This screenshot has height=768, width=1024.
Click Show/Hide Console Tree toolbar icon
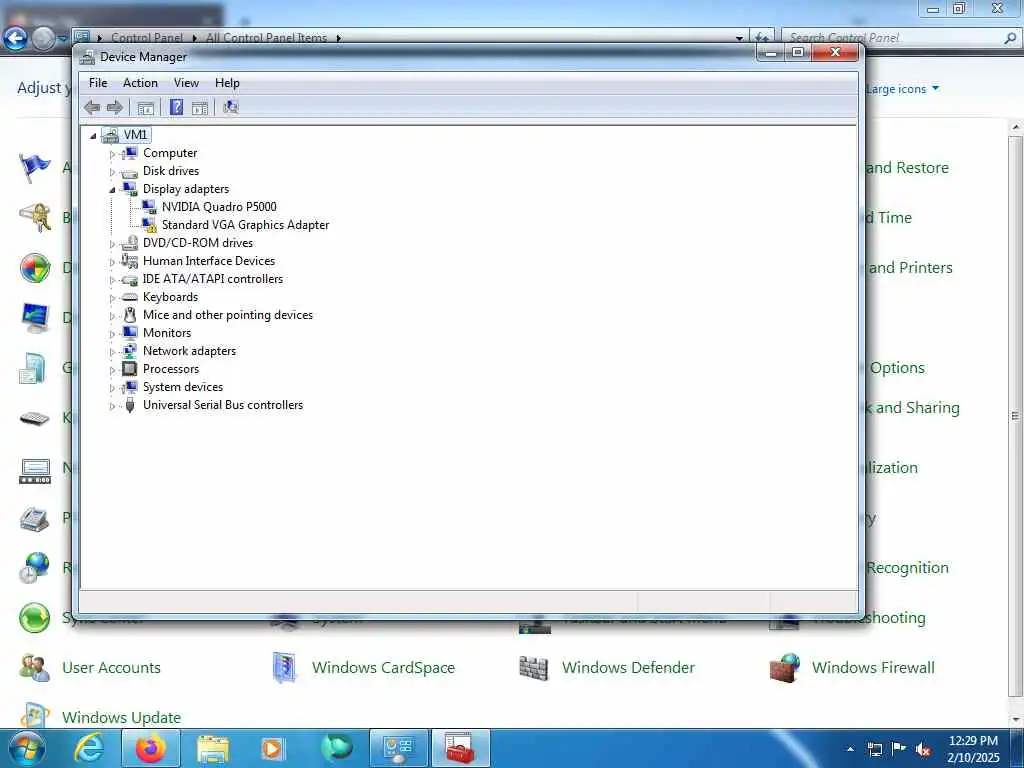[146, 108]
